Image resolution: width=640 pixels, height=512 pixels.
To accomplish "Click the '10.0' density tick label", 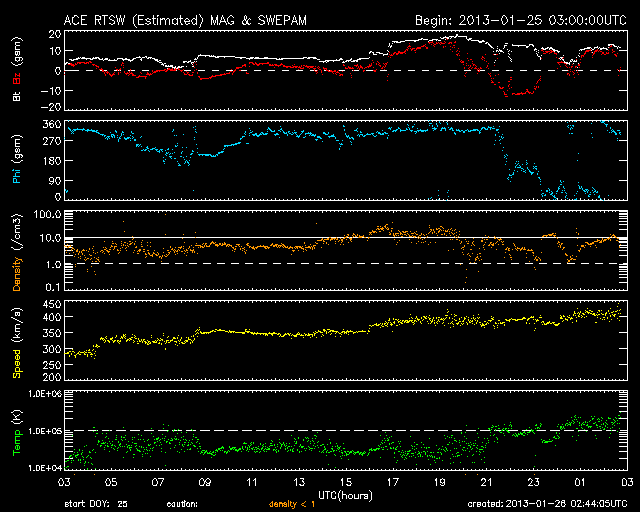I will tap(50, 238).
